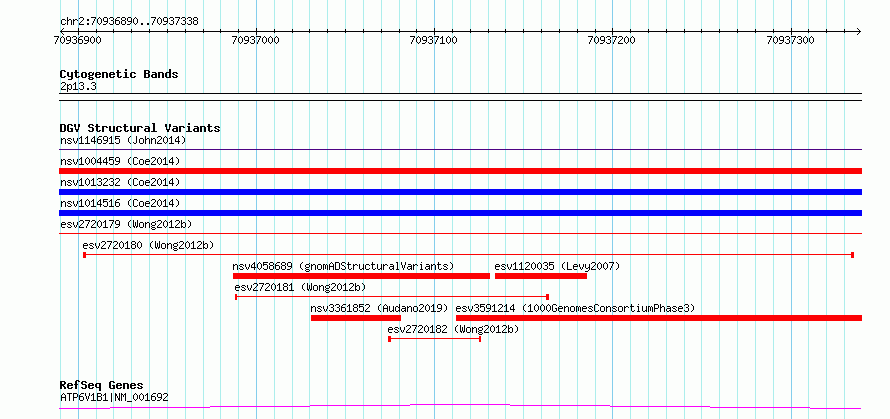Click the RefSeq Genes track heading

[102, 386]
